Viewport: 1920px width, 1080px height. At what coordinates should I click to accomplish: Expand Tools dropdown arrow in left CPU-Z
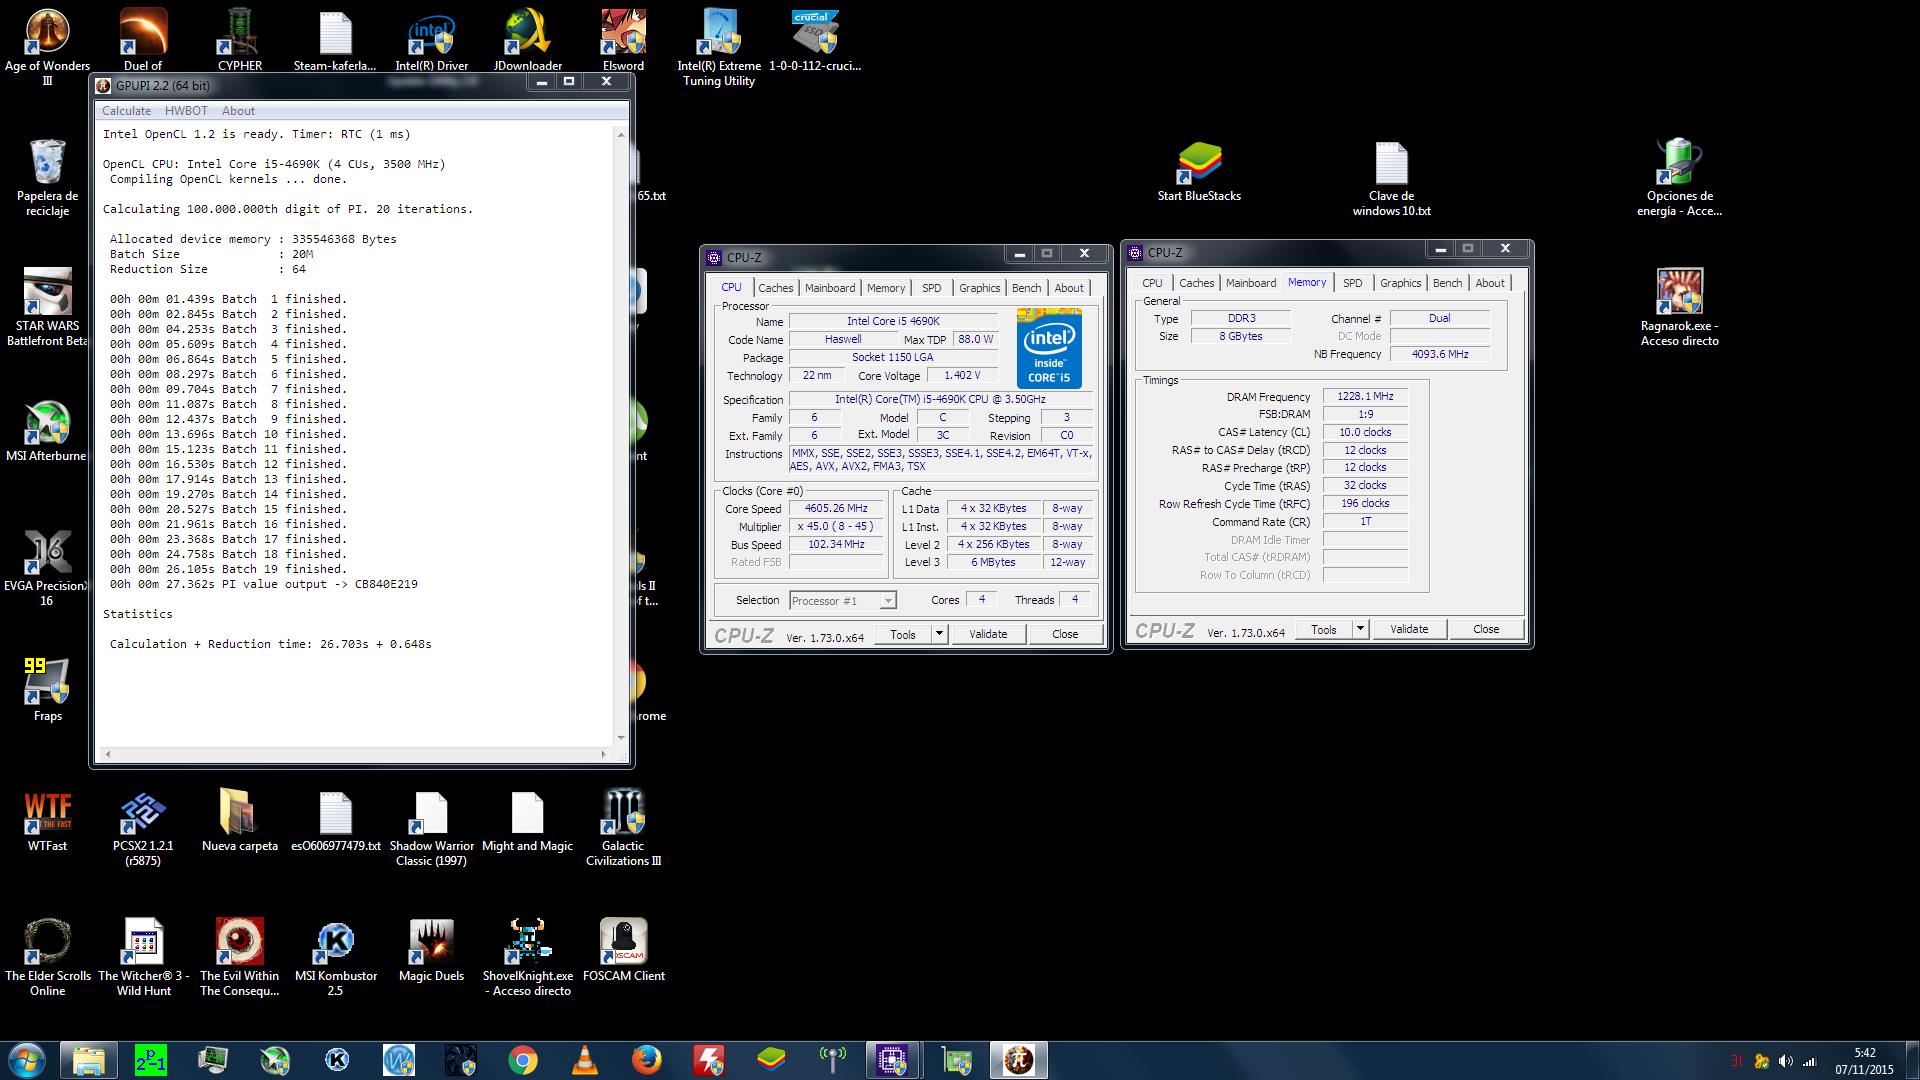(x=938, y=634)
